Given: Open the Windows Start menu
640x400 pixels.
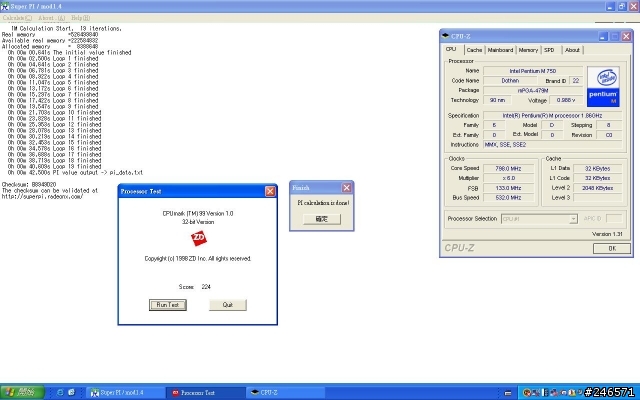Looking at the screenshot, I should pos(20,393).
